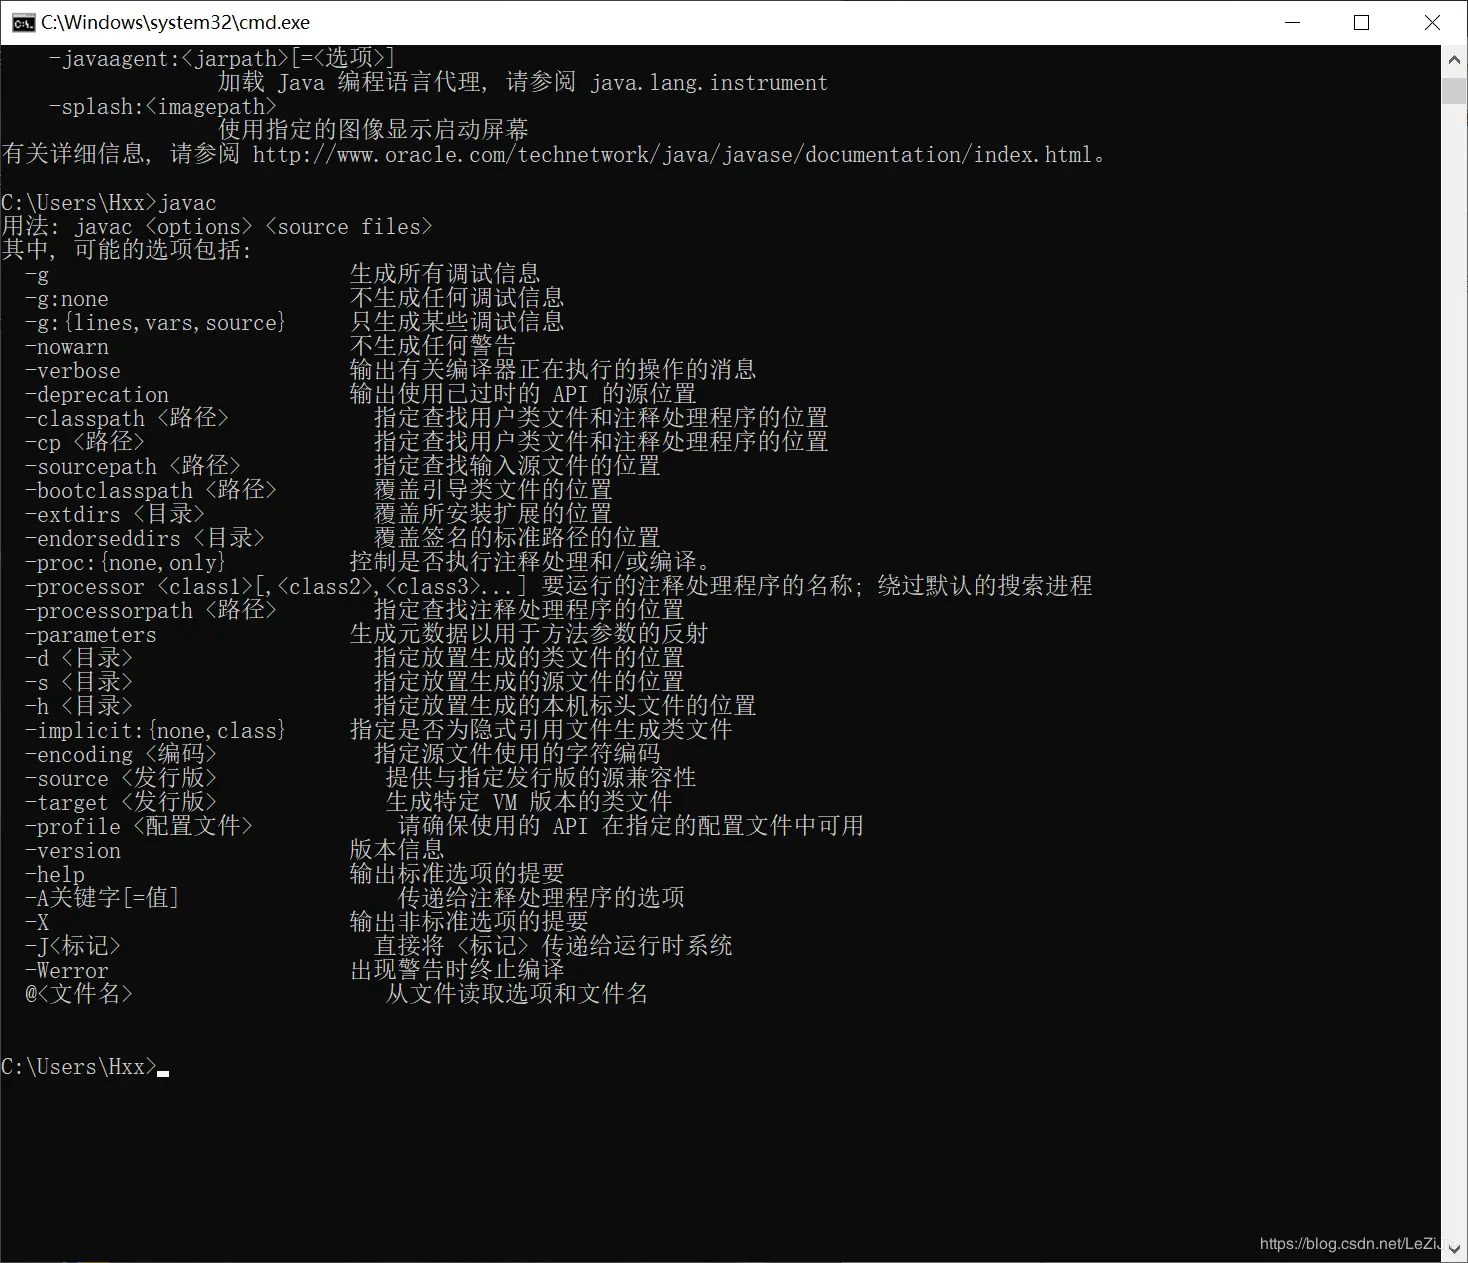Click the '-d <目录>' option
The width and height of the screenshot is (1468, 1263).
(79, 658)
